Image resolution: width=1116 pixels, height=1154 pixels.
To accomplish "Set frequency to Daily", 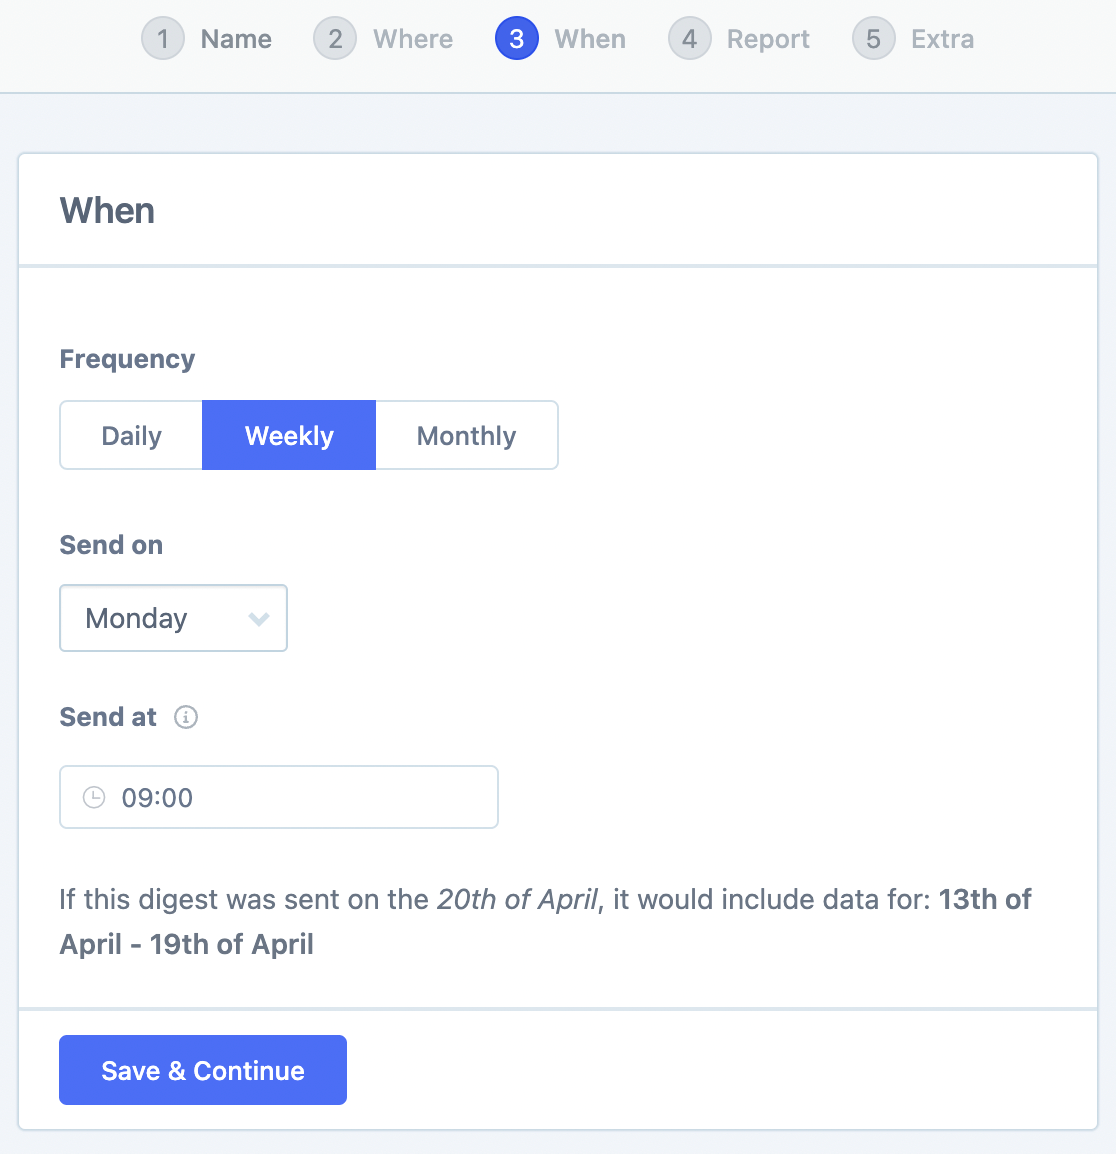I will pyautogui.click(x=131, y=435).
